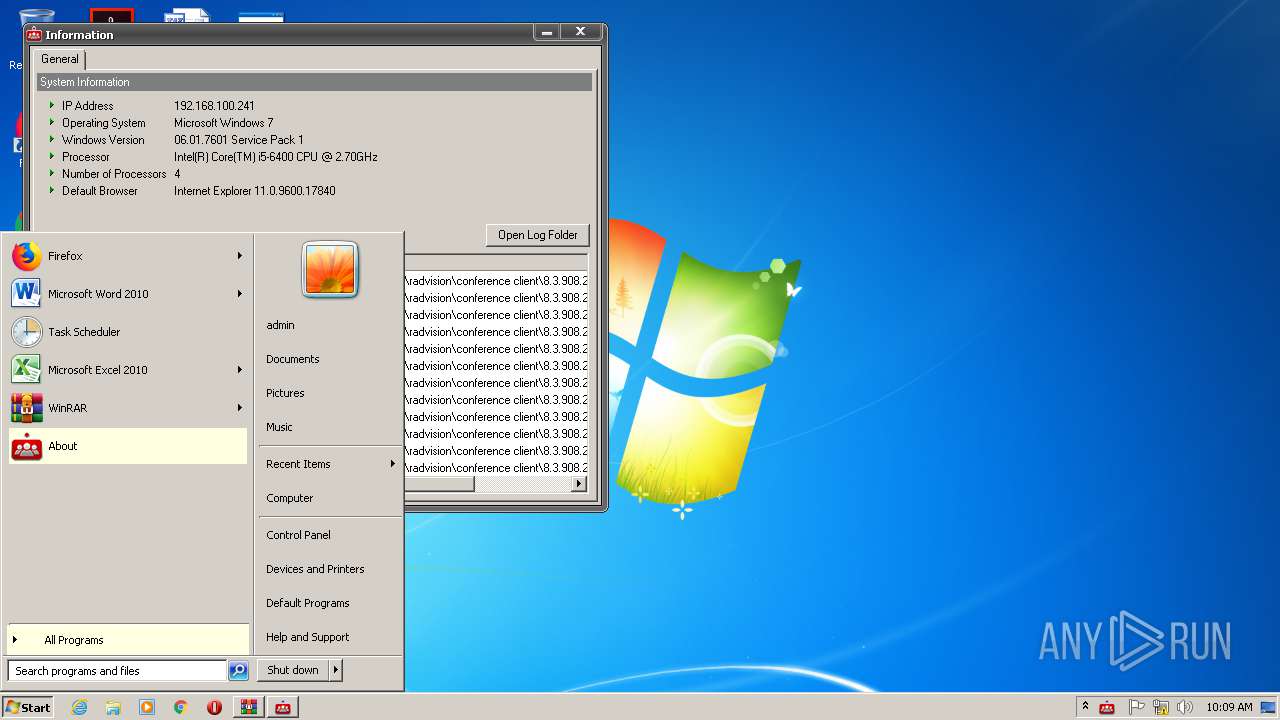Open Pictures from Start menu

click(285, 393)
